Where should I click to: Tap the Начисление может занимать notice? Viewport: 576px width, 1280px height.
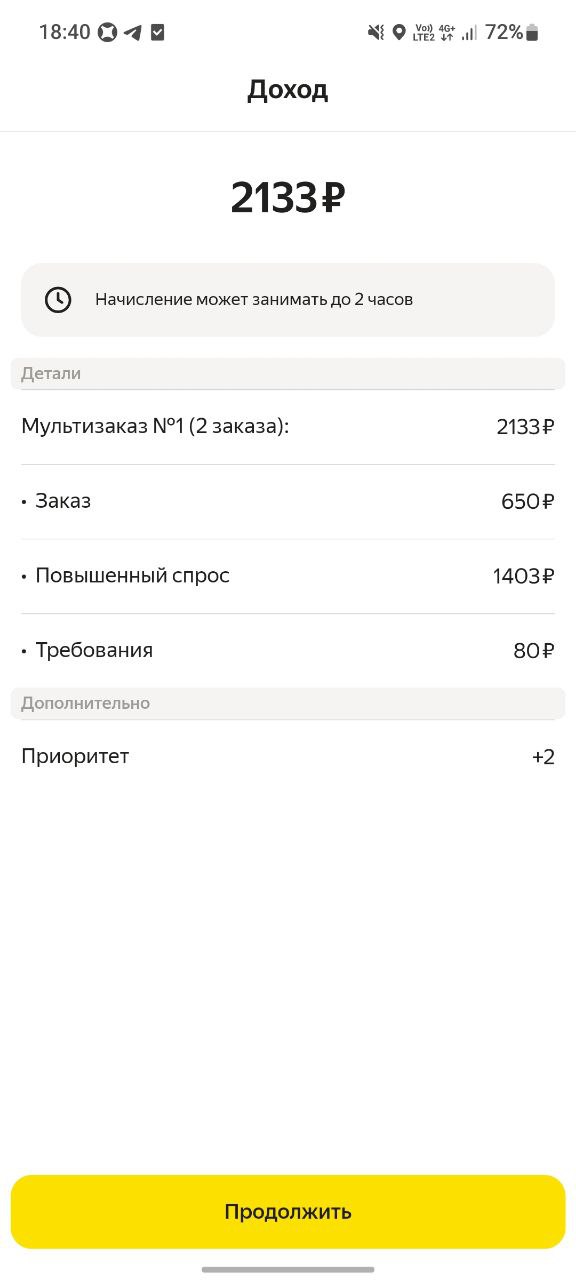288,299
